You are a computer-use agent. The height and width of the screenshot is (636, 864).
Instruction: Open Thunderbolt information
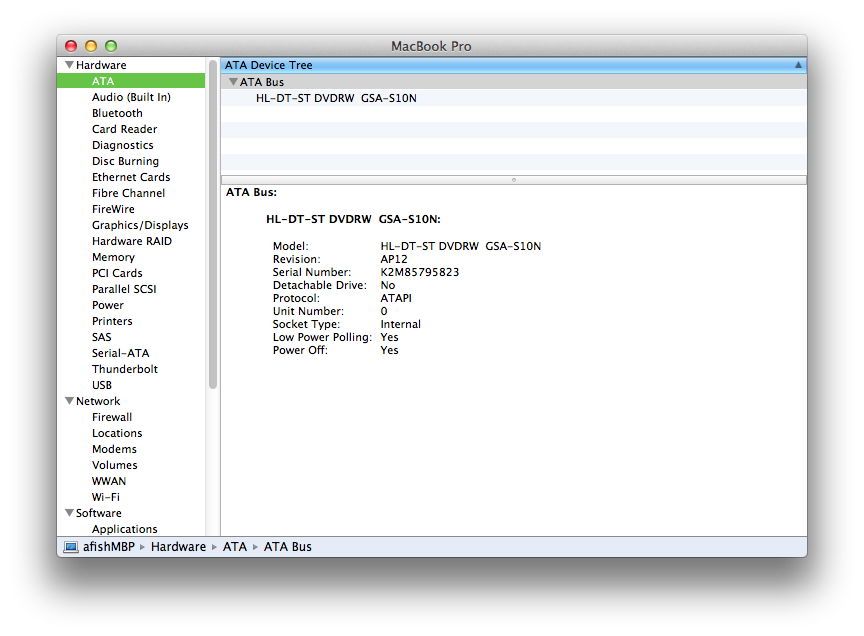pyautogui.click(x=125, y=369)
